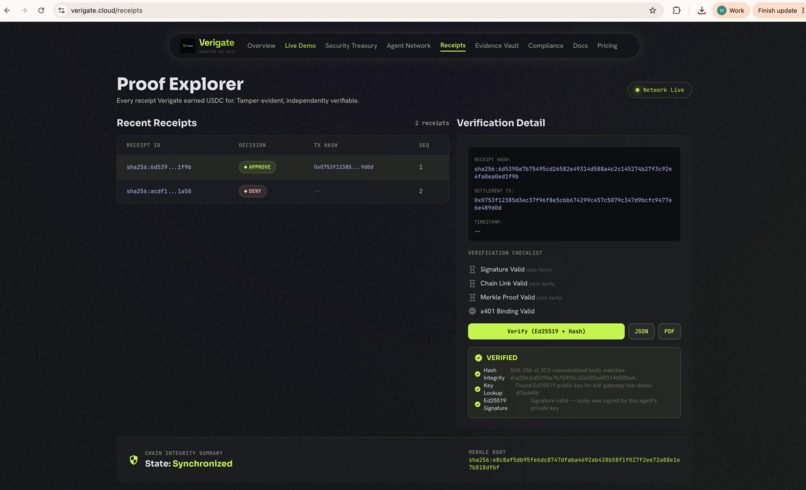806x490 pixels.
Task: Click the Key Lookup check icon
Action: click(x=478, y=389)
